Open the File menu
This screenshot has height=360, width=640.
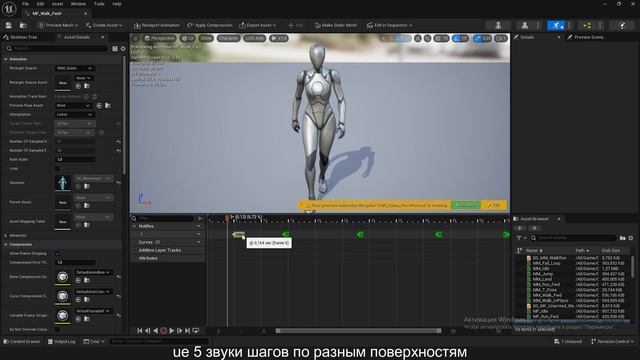pos(25,4)
